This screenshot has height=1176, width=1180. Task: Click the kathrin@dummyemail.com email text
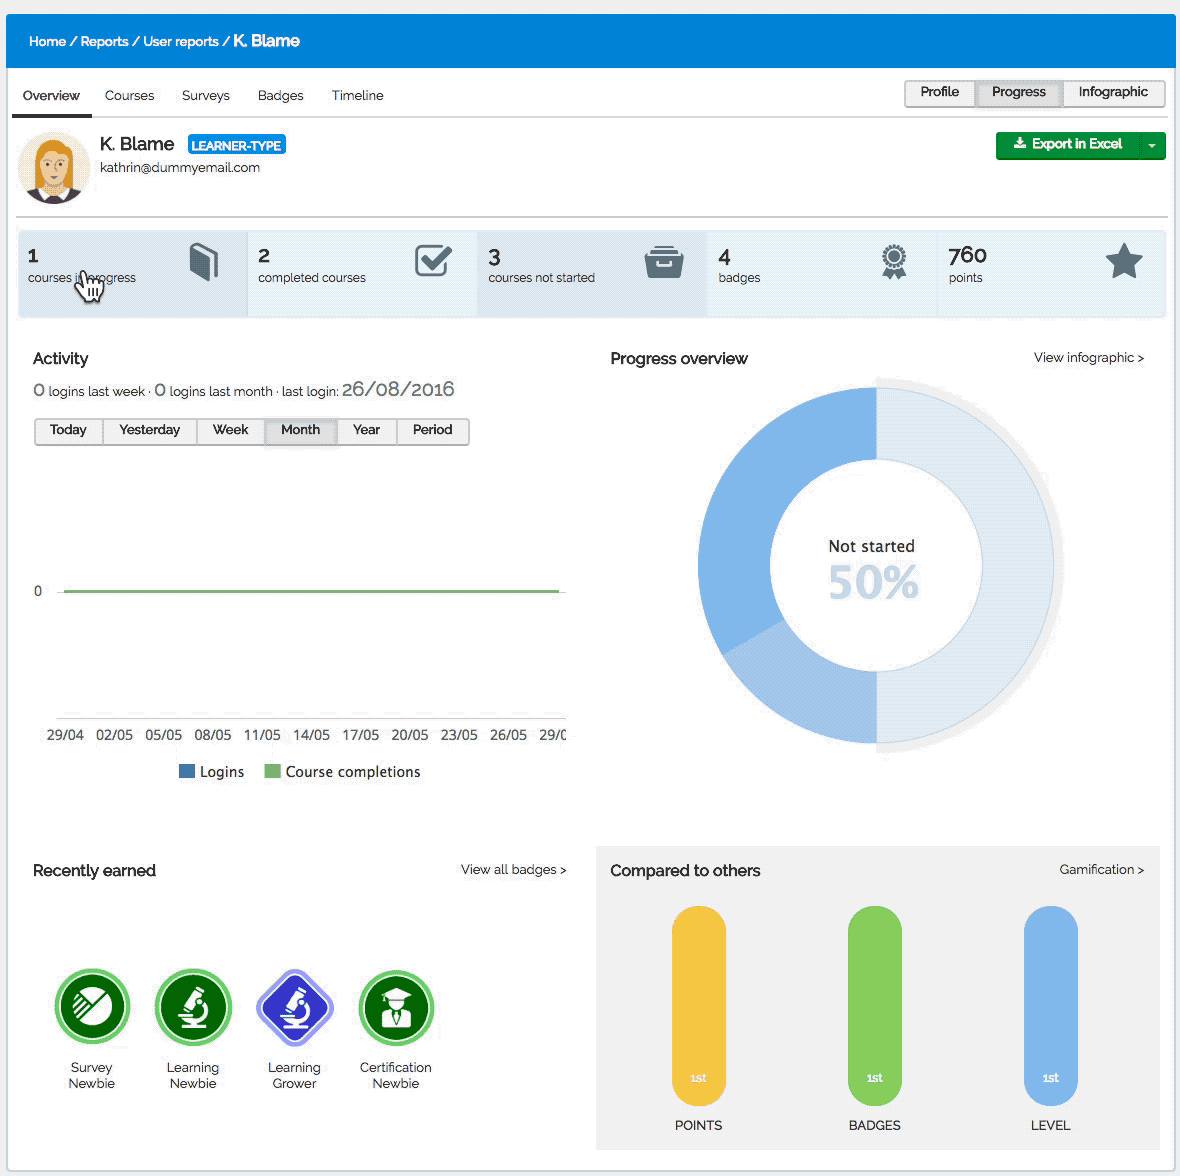tap(180, 168)
